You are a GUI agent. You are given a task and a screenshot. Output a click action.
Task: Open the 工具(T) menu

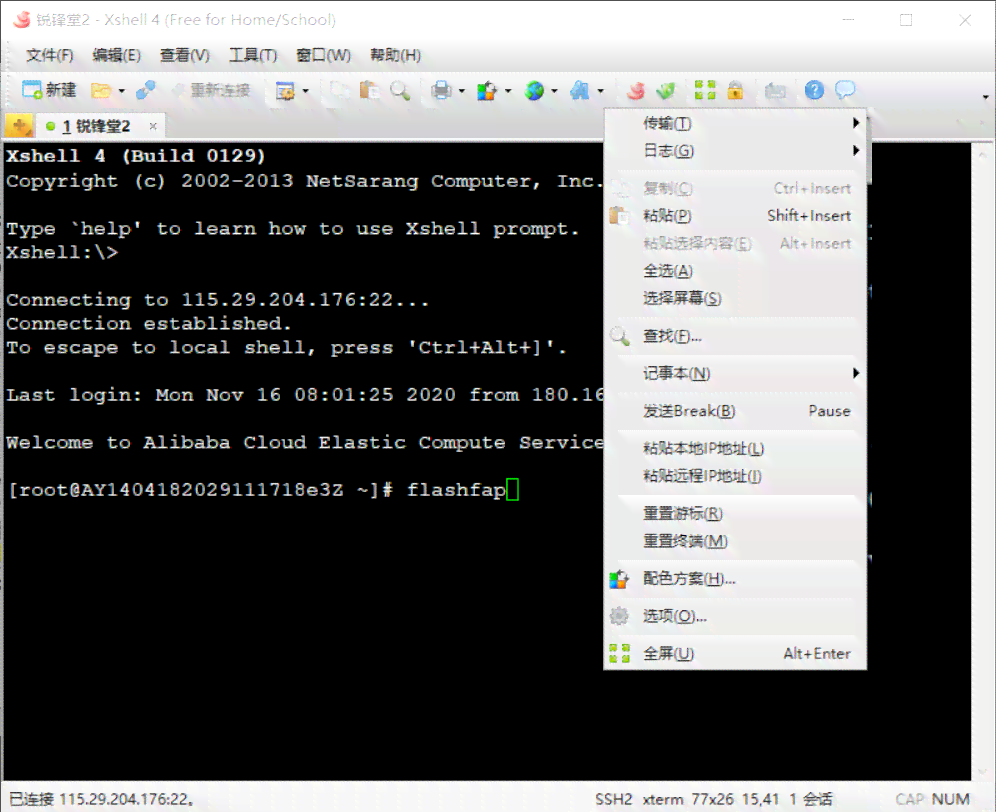pos(253,55)
